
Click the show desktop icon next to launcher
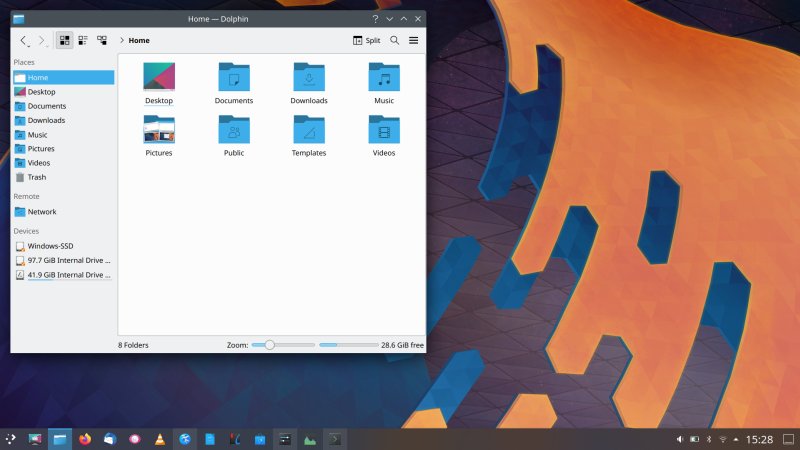pyautogui.click(x=35, y=439)
